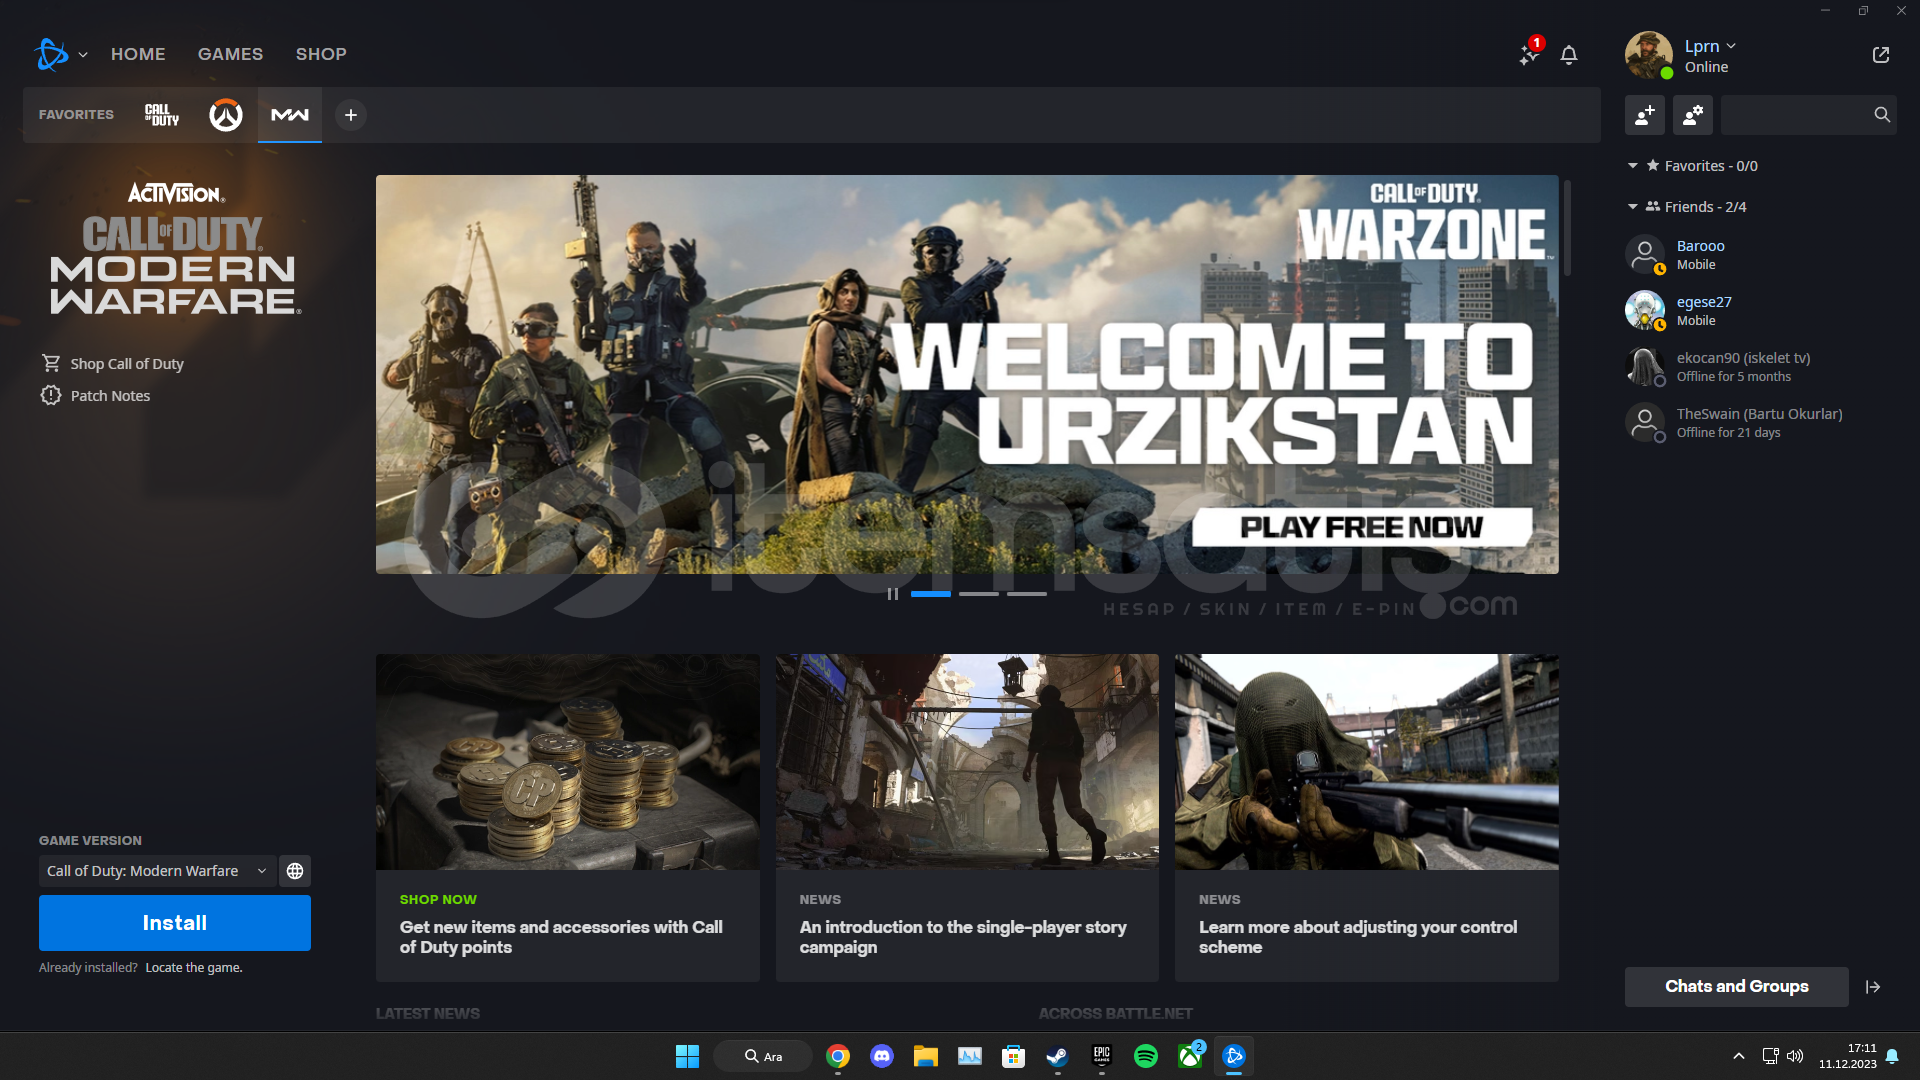Image resolution: width=1920 pixels, height=1080 pixels.
Task: Jump to second carousel slide indicator
Action: coord(979,594)
